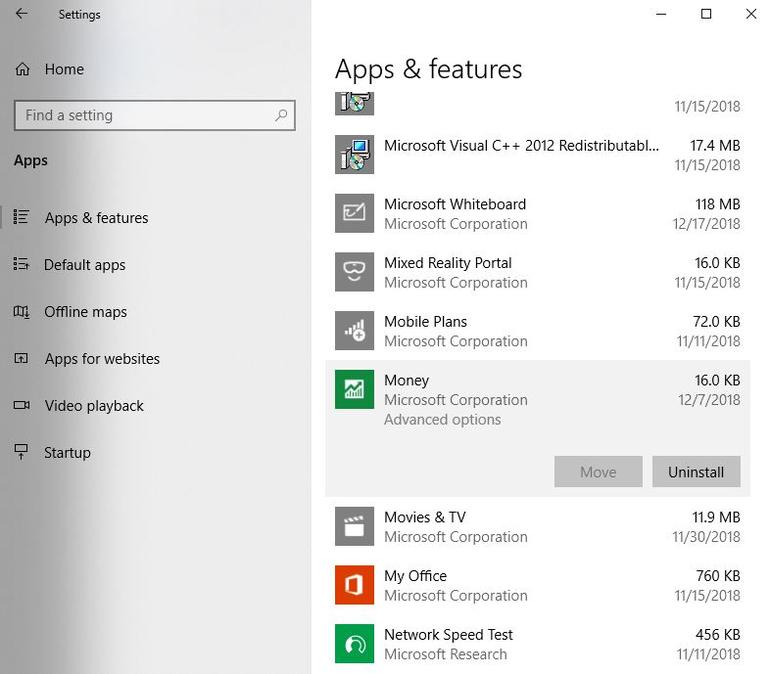Image resolution: width=770 pixels, height=674 pixels.
Task: Click the 11/30/2018 install date
Action: (706, 537)
